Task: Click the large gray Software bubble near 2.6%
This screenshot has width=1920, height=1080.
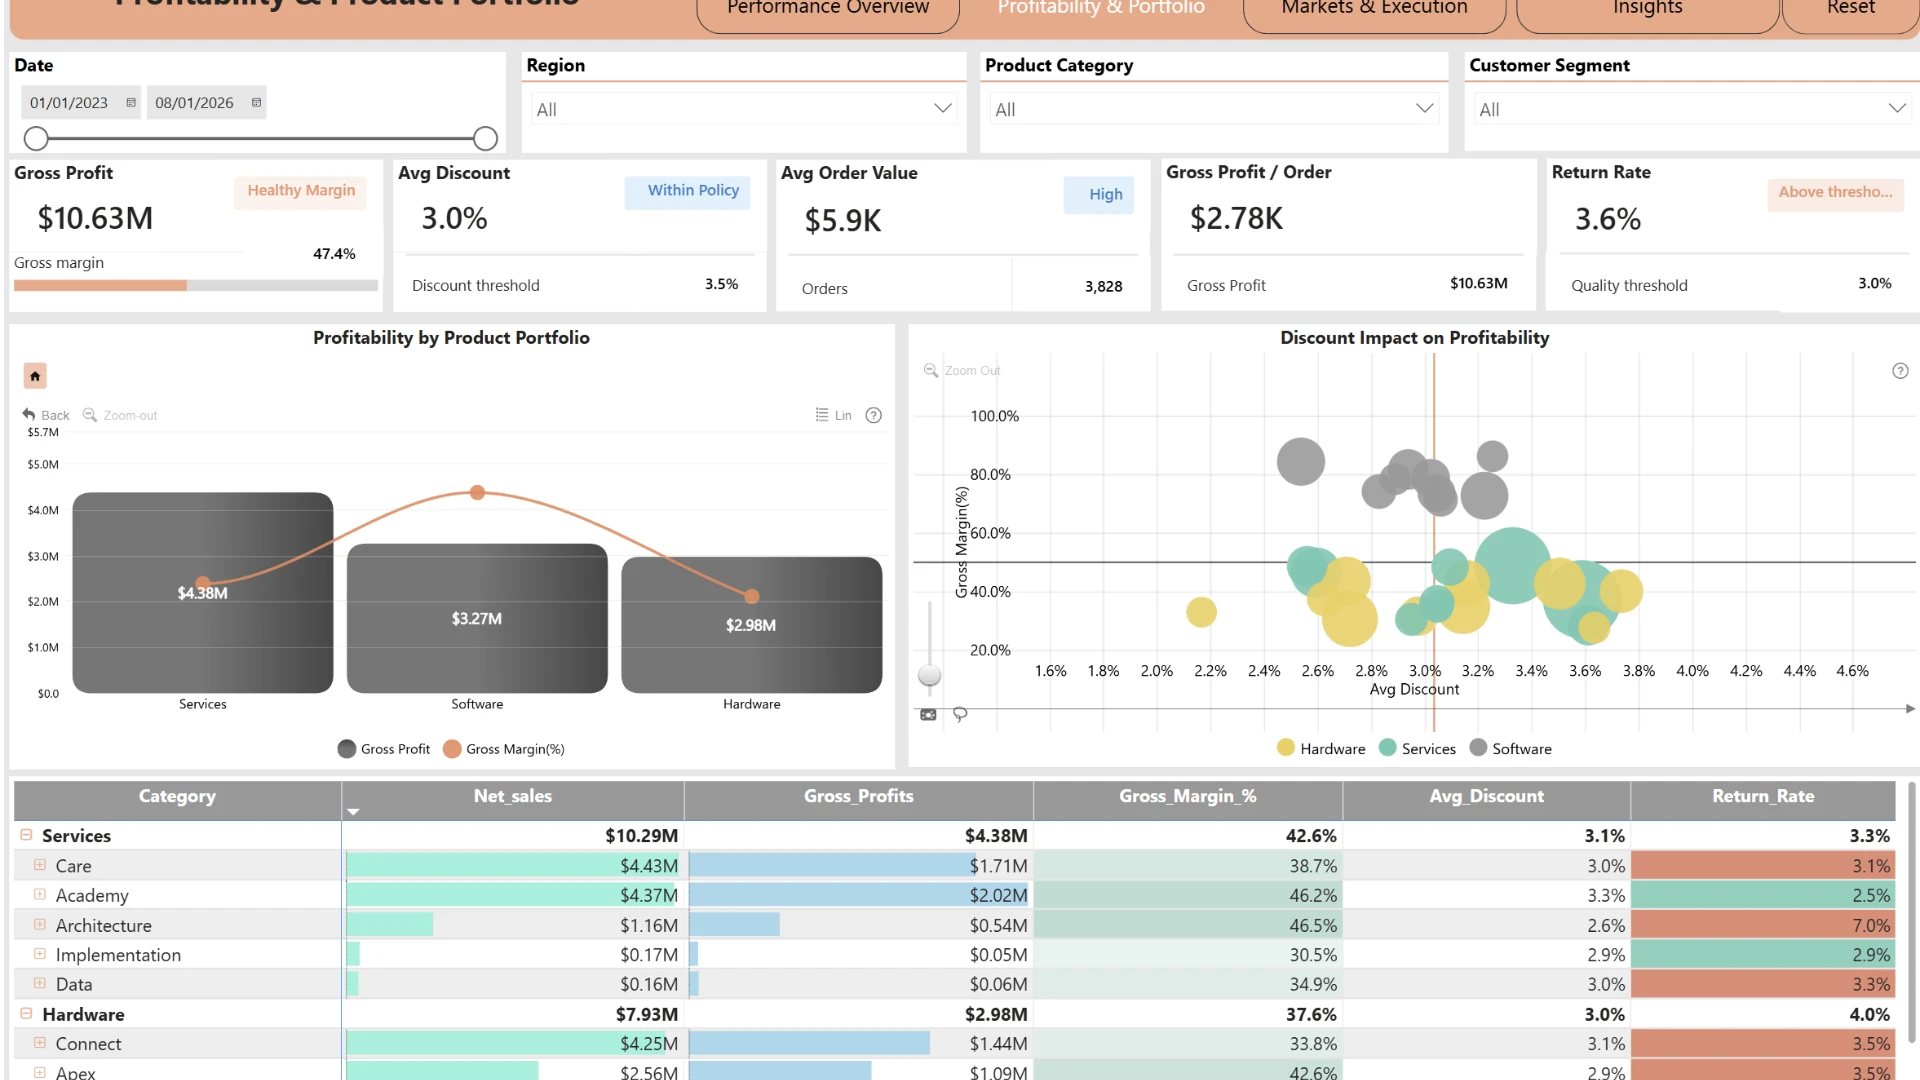Action: 1301,462
